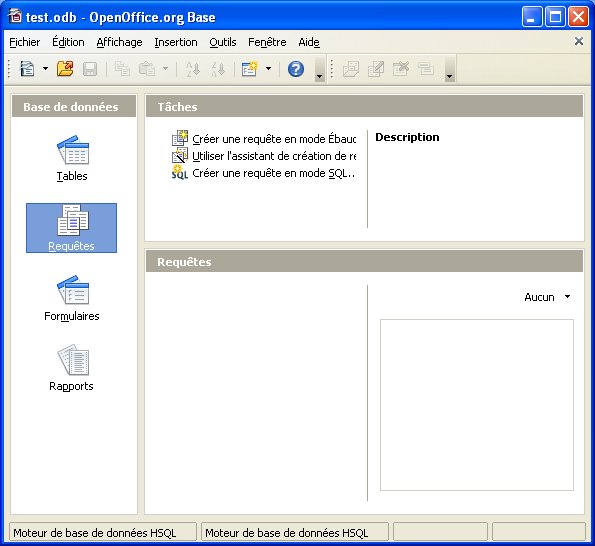595x546 pixels.
Task: Close the OpenOffice Base window
Action: point(578,17)
